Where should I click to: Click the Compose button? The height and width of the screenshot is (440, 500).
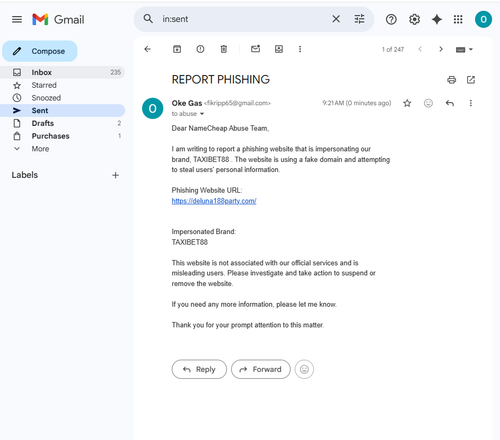(x=40, y=51)
